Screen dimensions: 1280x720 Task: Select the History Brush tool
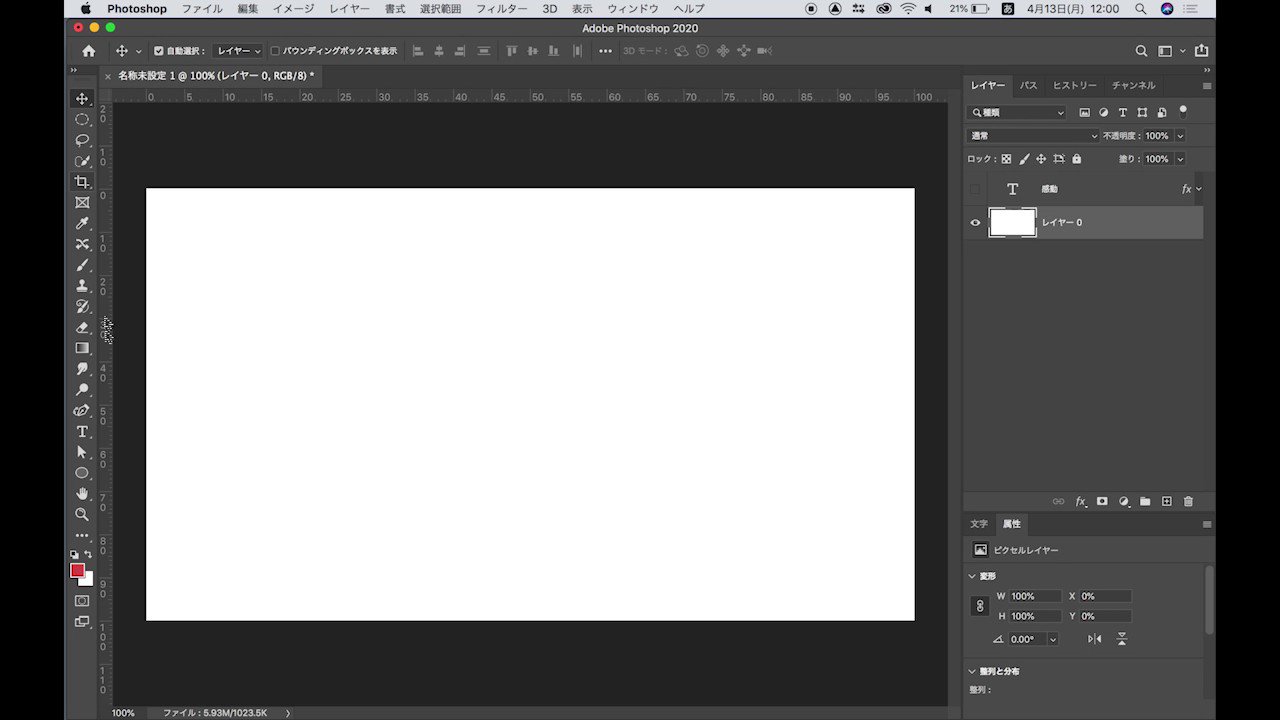tap(82, 307)
